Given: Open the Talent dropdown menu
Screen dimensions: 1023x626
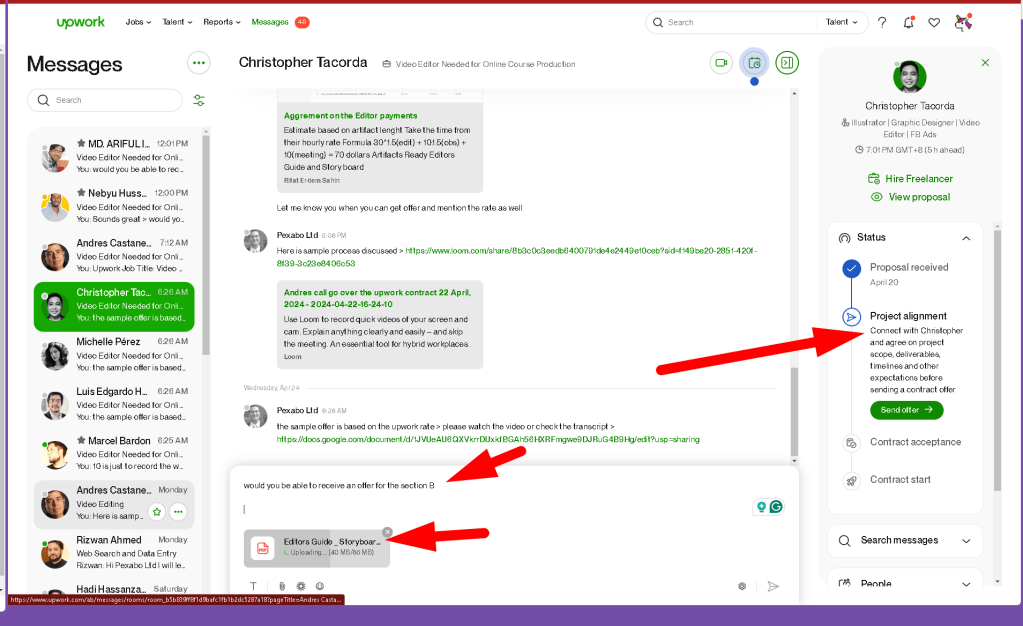Looking at the screenshot, I should (x=177, y=22).
